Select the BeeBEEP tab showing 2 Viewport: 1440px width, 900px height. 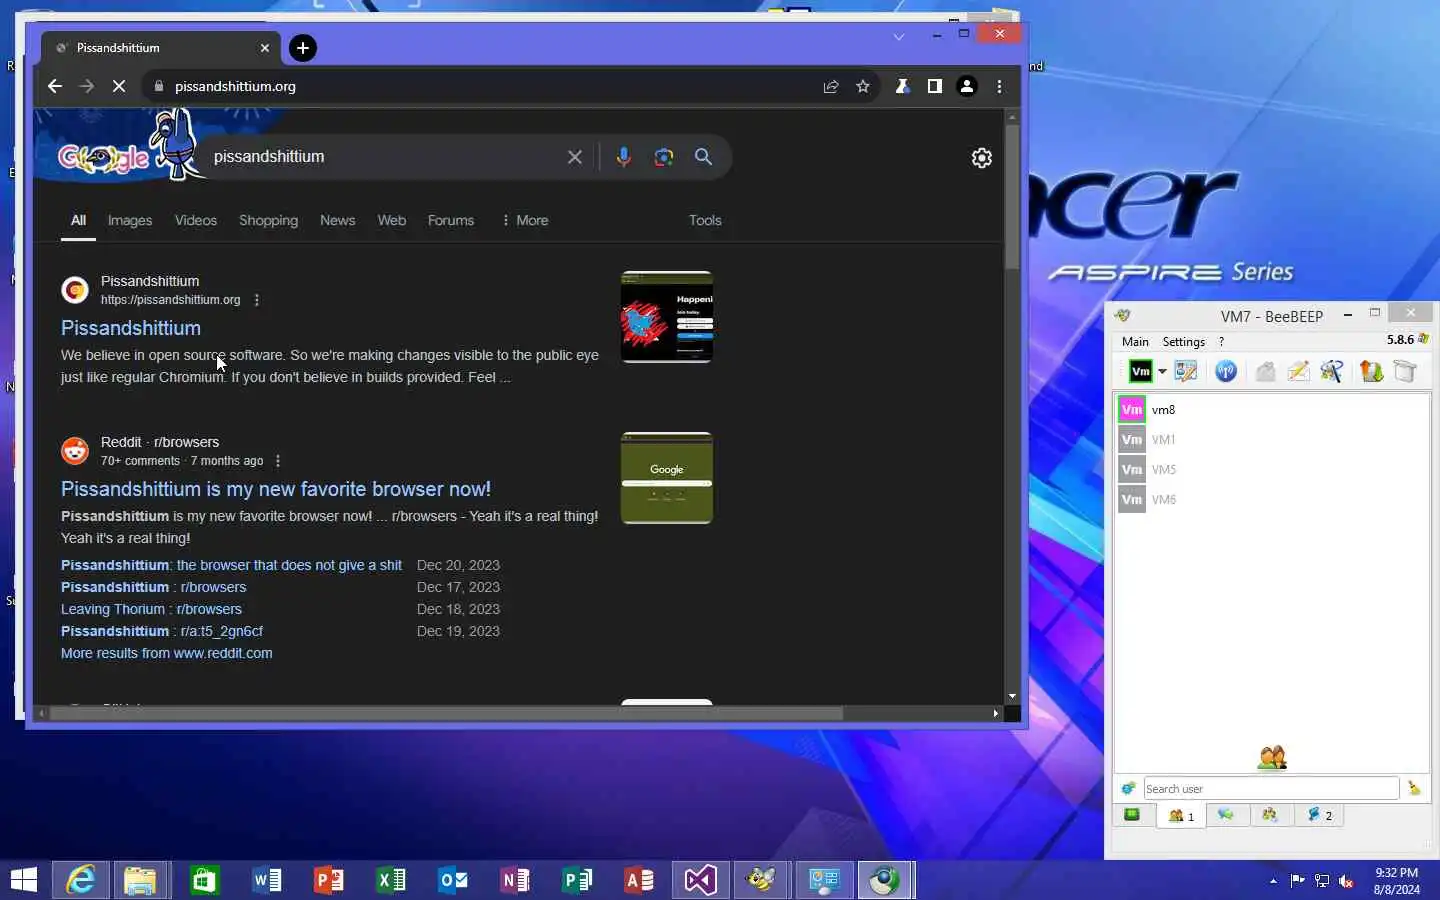1319,816
